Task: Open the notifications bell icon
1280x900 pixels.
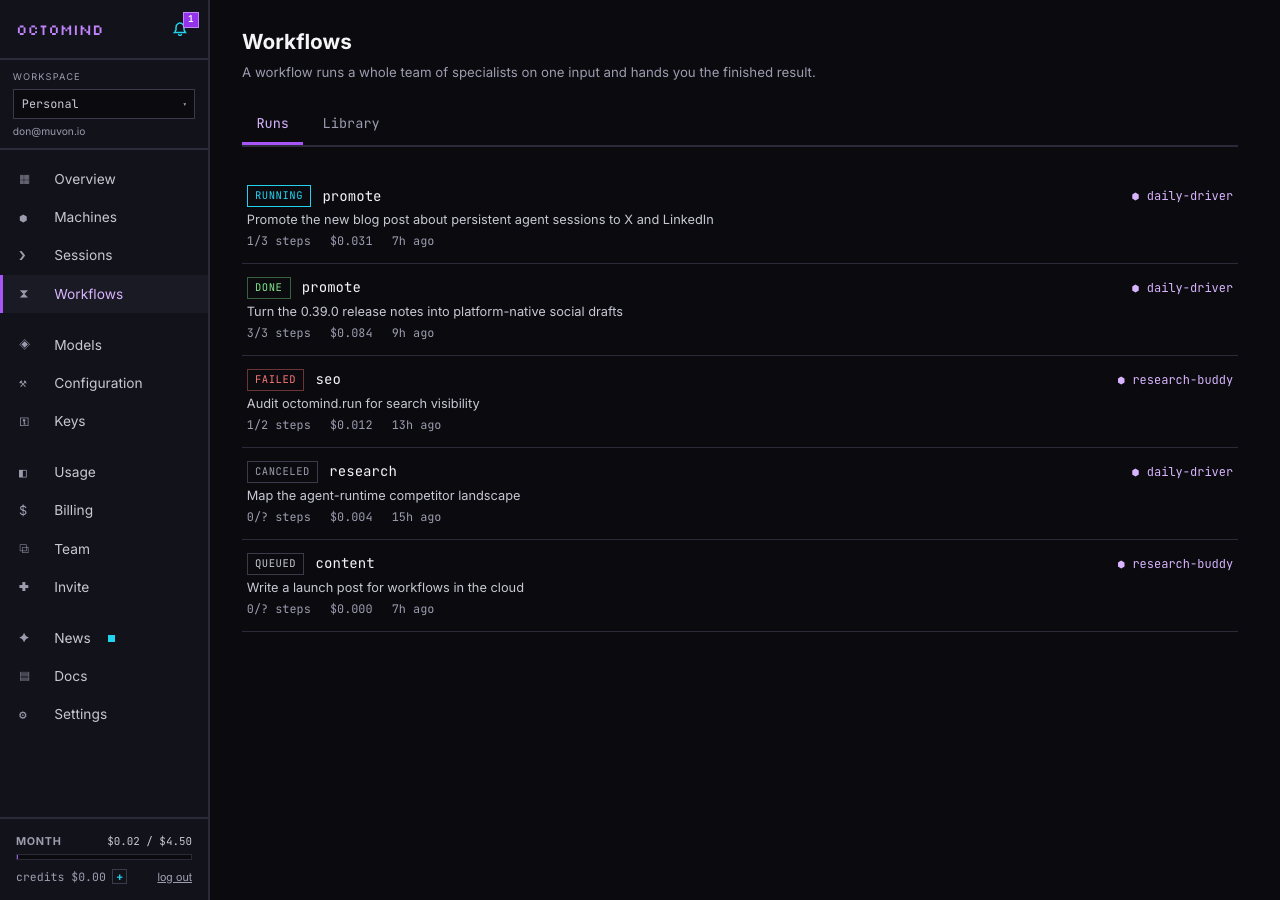Action: coord(180,29)
